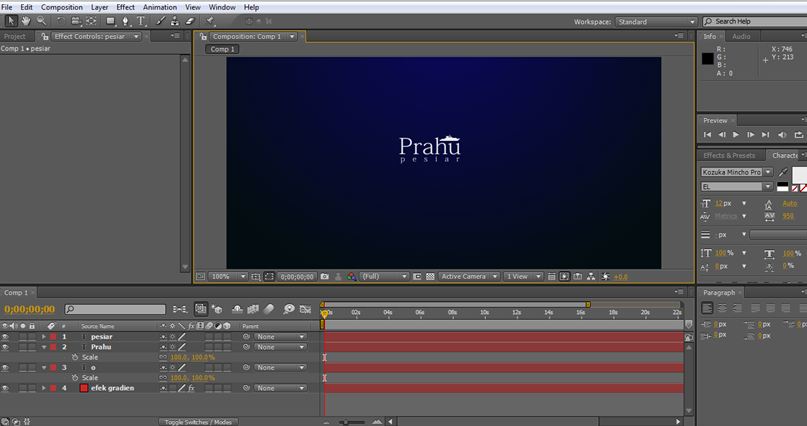807x426 pixels.
Task: Open the Layer menu
Action: 99,7
